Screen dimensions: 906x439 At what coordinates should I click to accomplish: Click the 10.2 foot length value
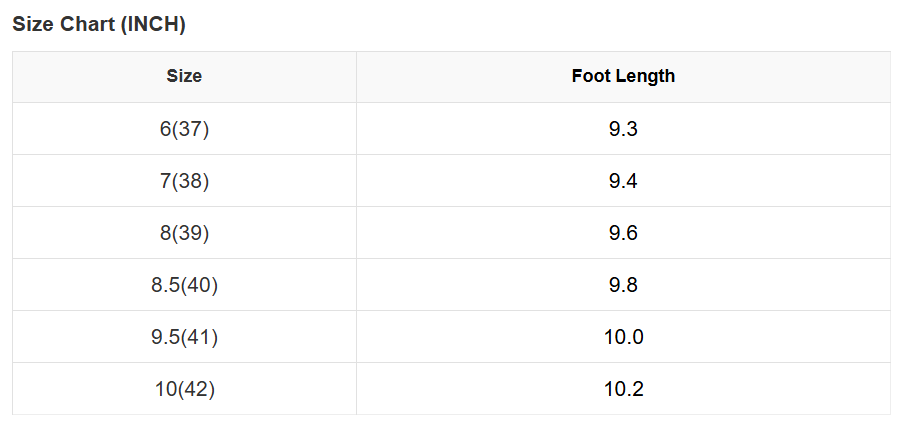click(623, 389)
